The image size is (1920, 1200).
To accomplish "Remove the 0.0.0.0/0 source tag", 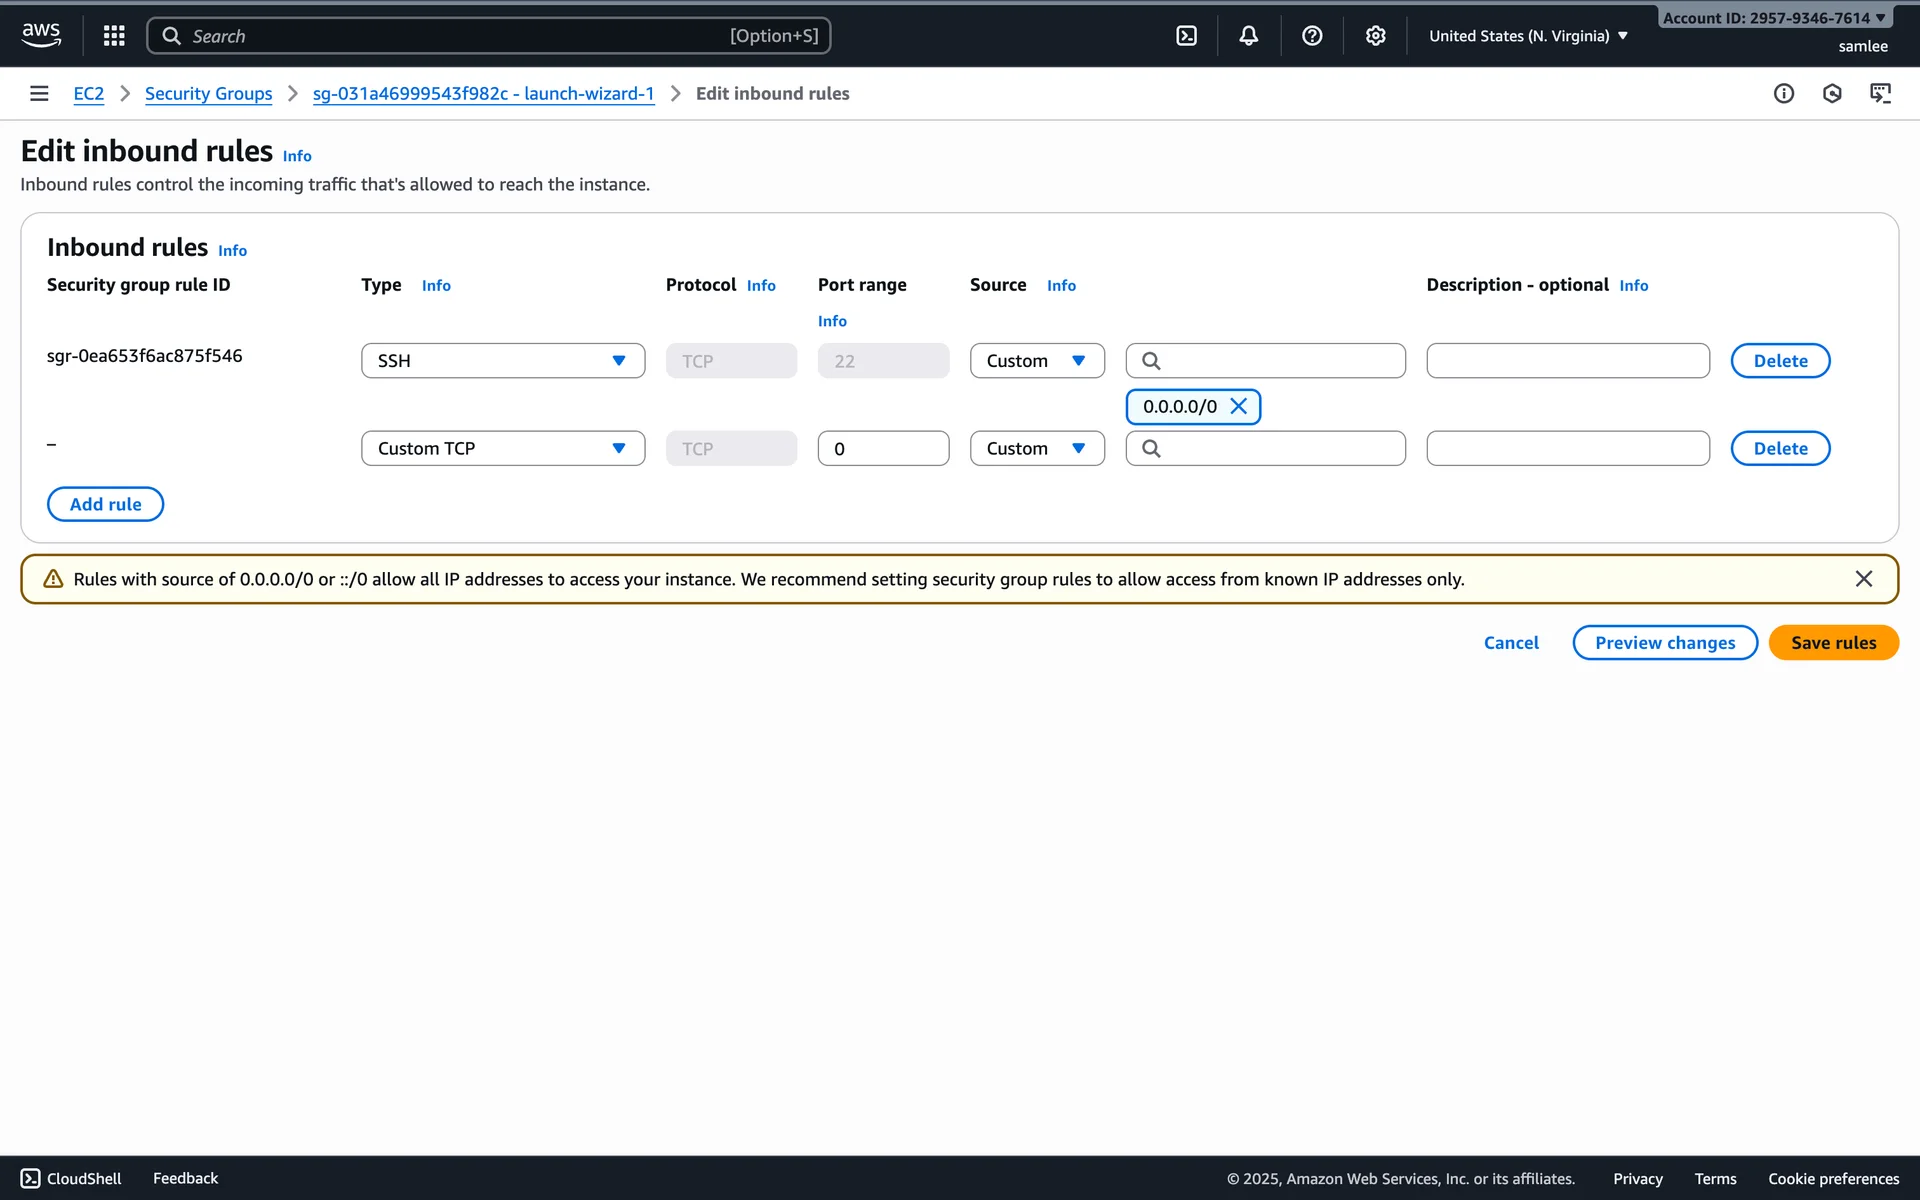I will tap(1239, 406).
